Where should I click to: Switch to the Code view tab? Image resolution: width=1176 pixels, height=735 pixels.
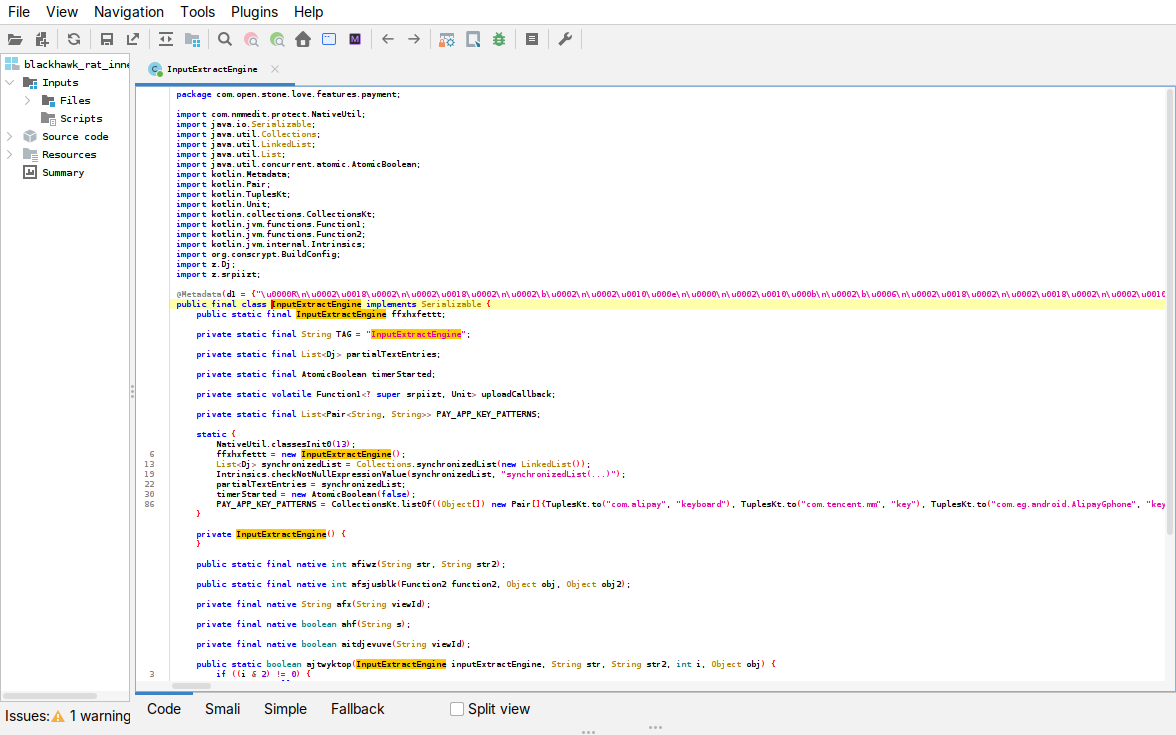click(164, 709)
